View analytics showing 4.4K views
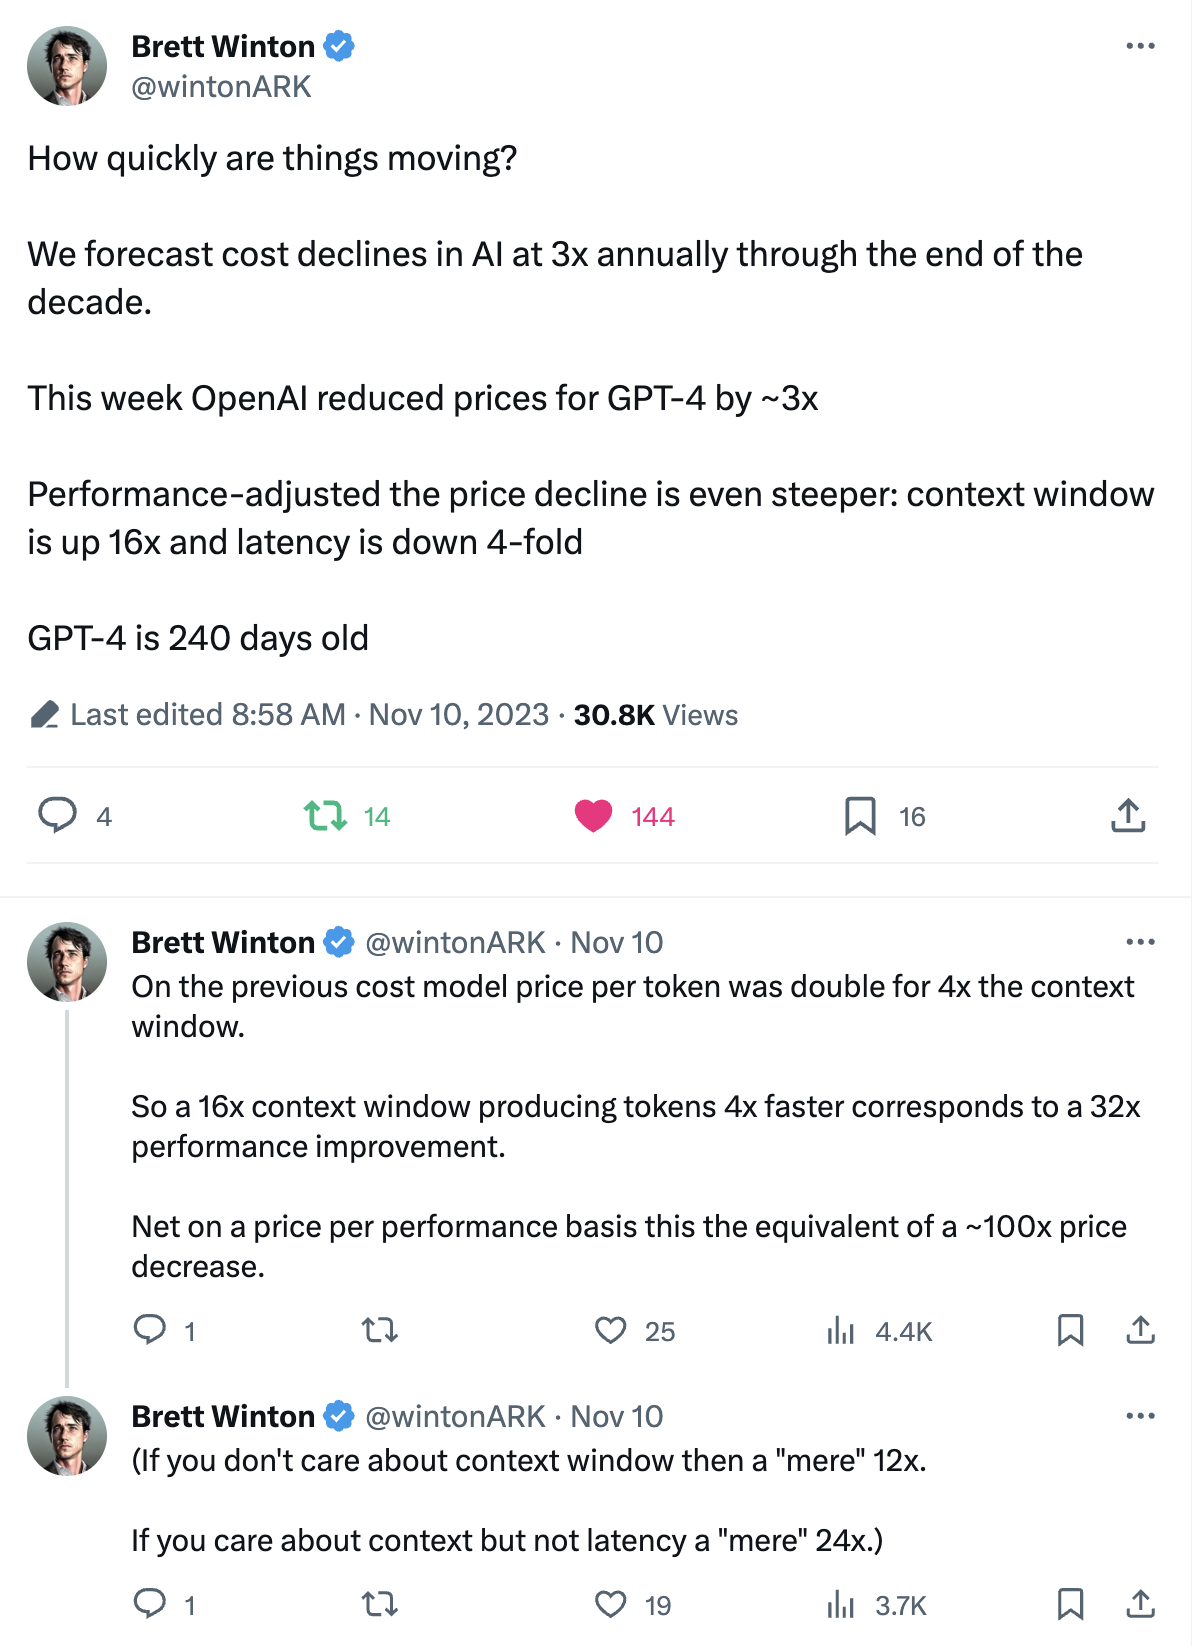 click(879, 1331)
